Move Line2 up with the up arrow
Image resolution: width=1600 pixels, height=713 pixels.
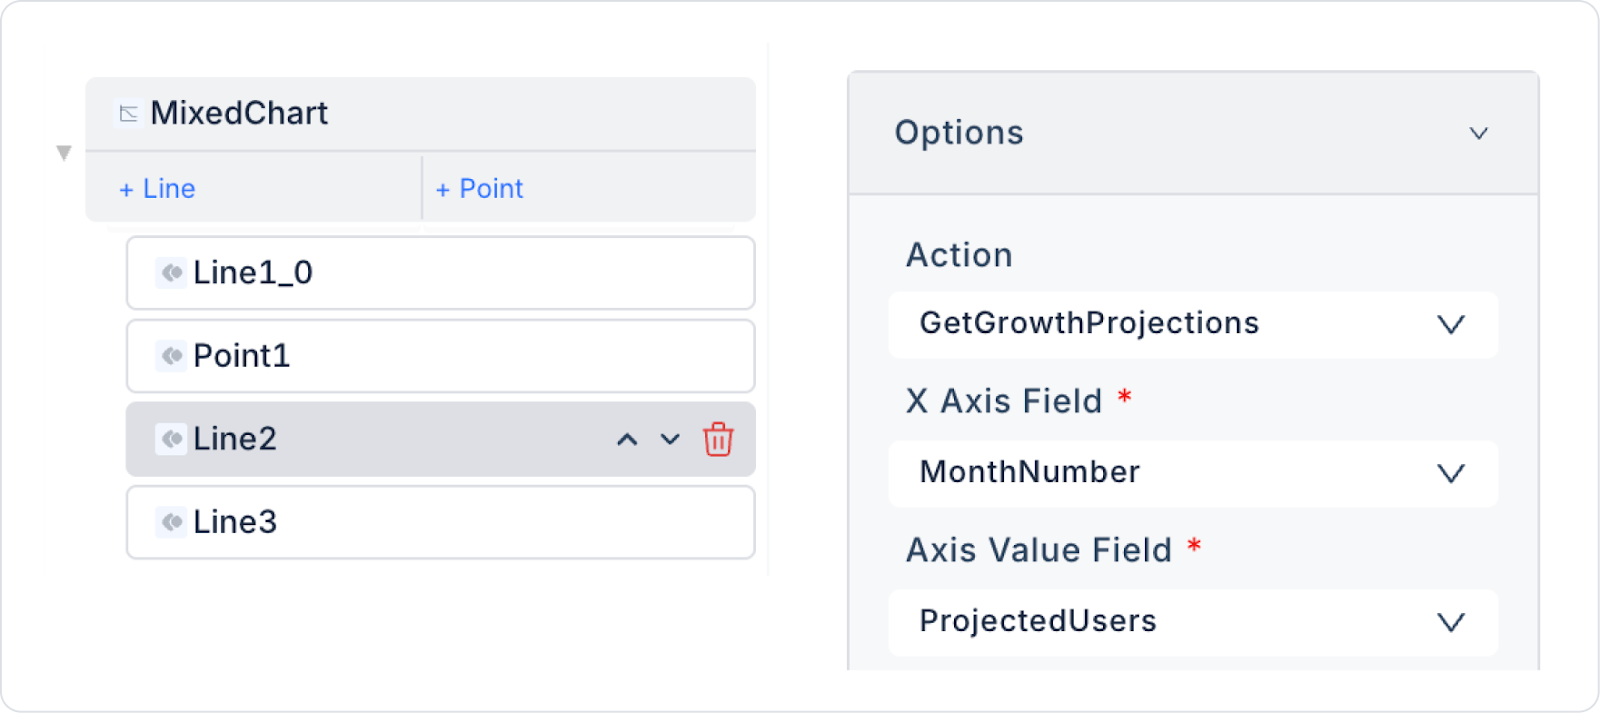pos(627,439)
